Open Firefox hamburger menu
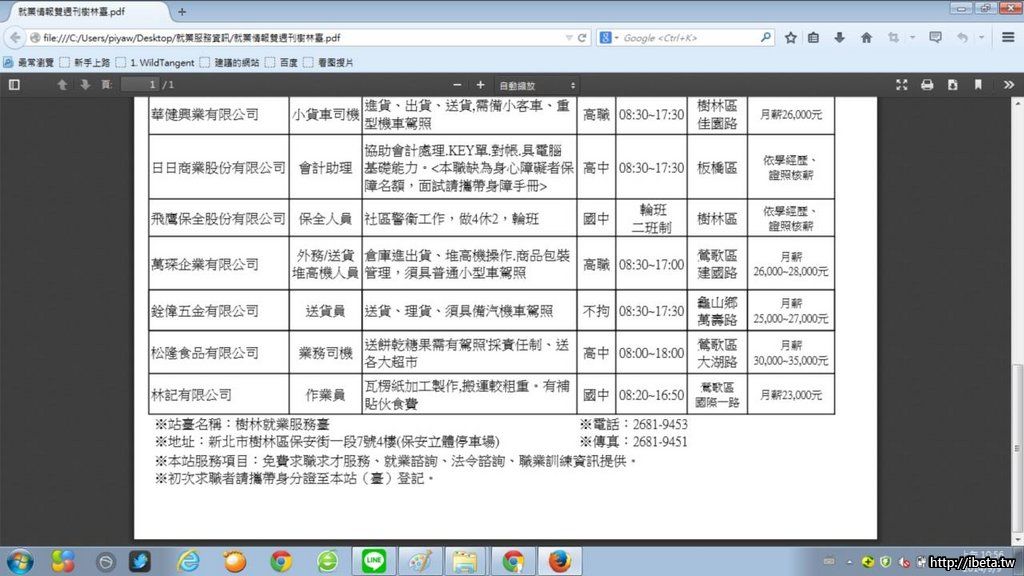This screenshot has height=576, width=1024. 1008,38
